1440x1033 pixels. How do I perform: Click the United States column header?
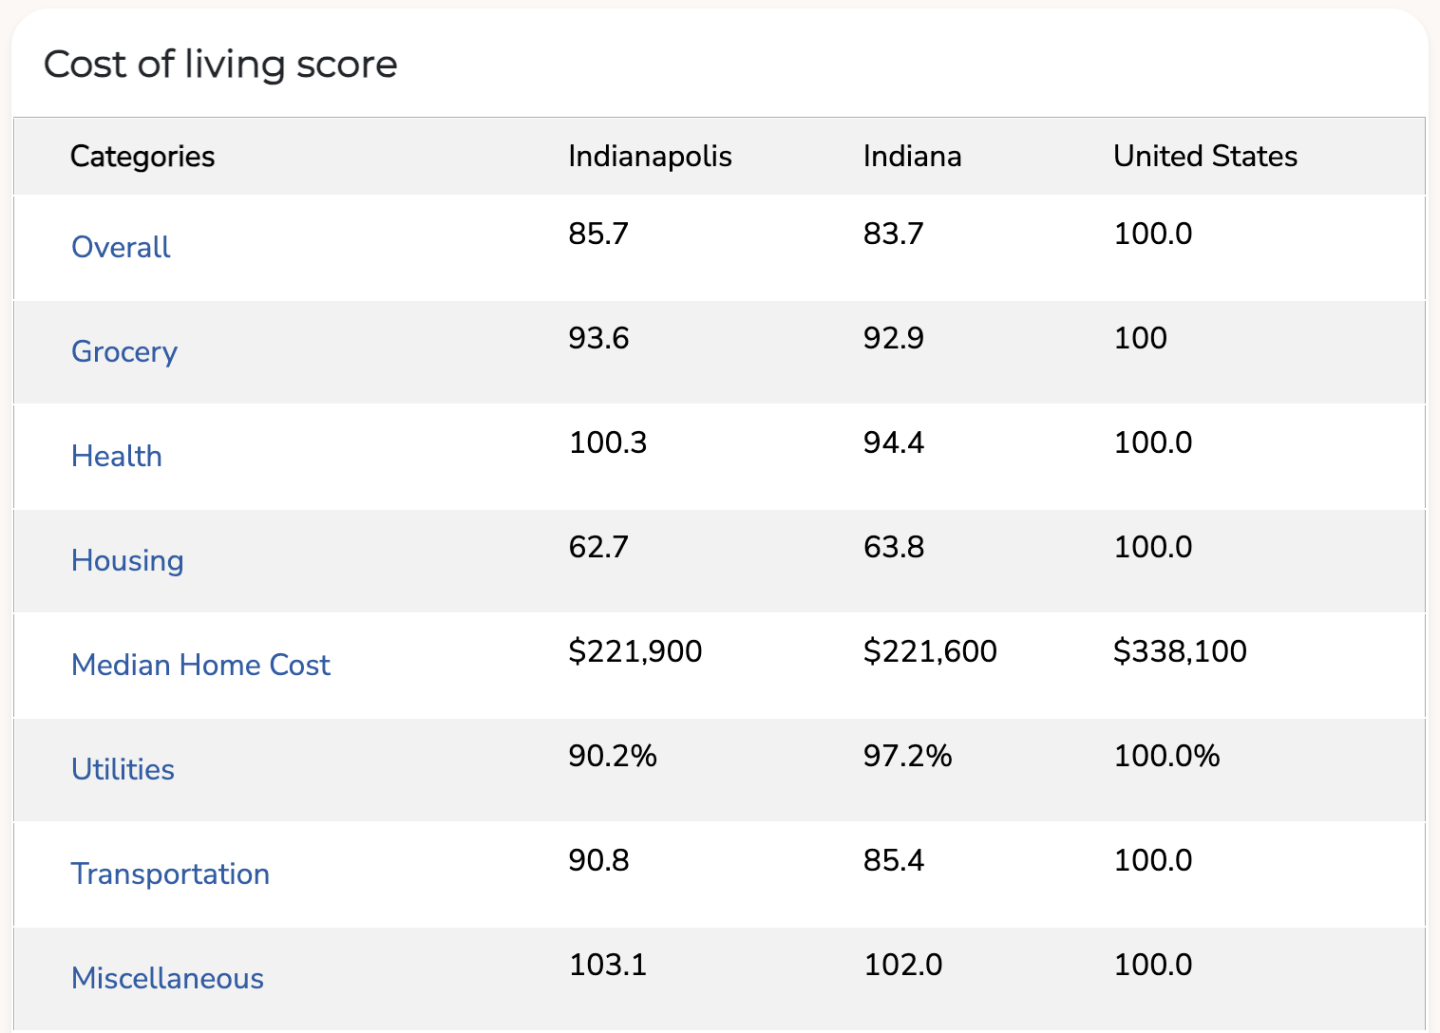point(1205,156)
